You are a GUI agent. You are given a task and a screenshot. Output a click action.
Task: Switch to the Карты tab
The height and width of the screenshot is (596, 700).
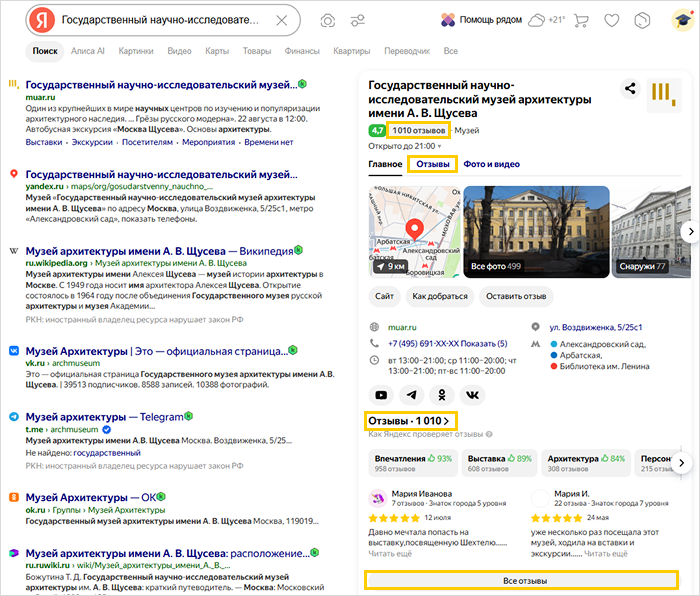217,51
